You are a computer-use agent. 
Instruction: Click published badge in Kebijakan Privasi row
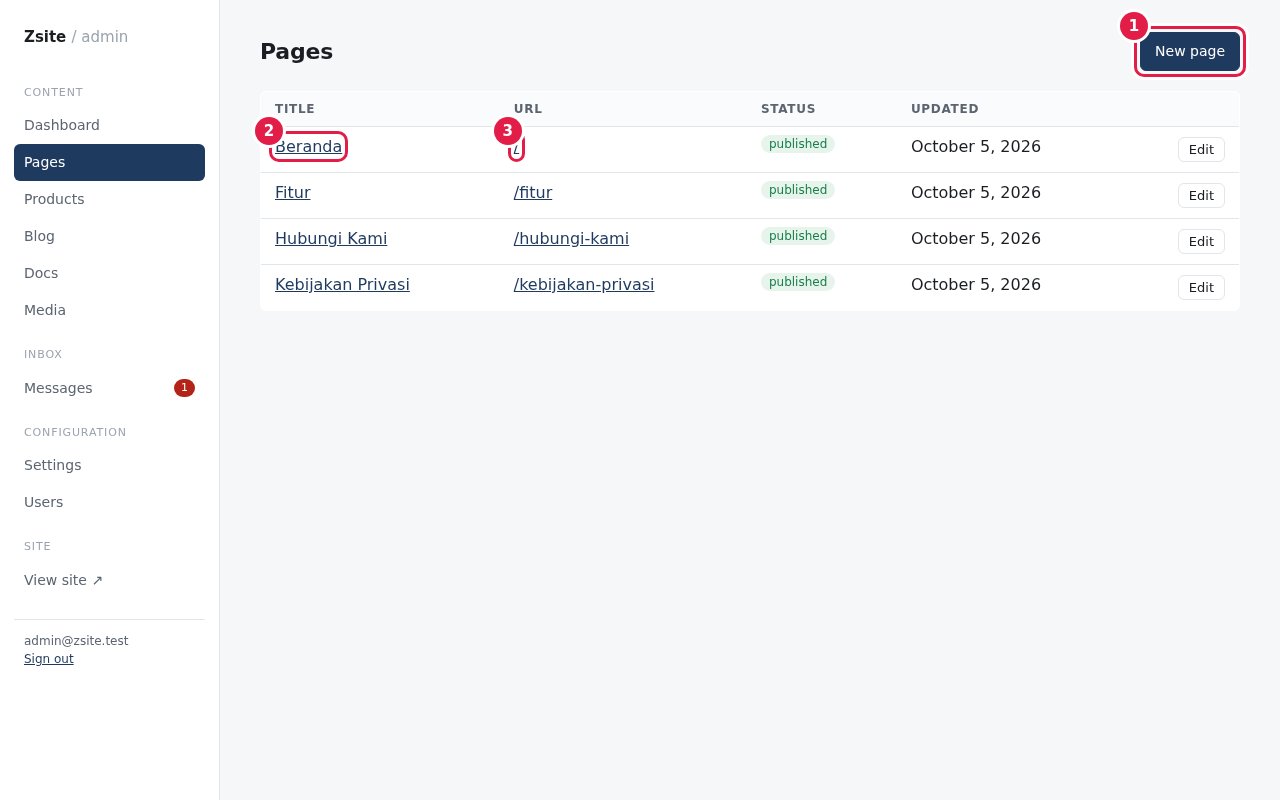[x=798, y=282]
